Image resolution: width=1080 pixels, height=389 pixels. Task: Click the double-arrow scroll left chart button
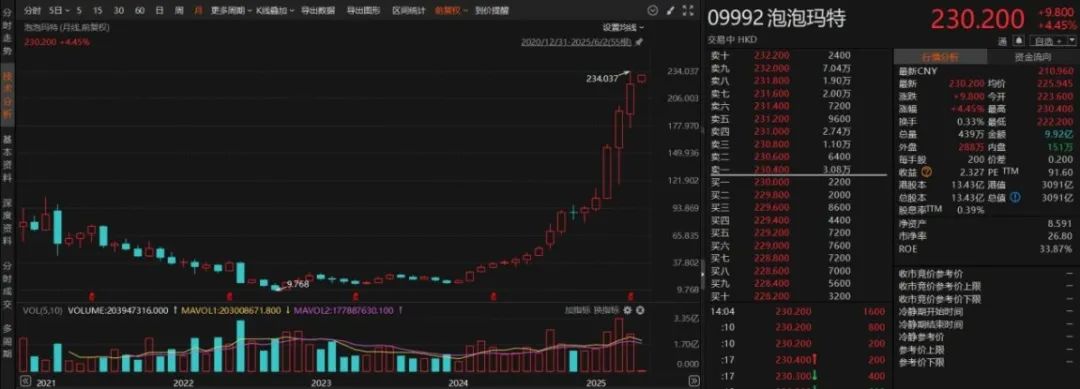pyautogui.click(x=26, y=380)
